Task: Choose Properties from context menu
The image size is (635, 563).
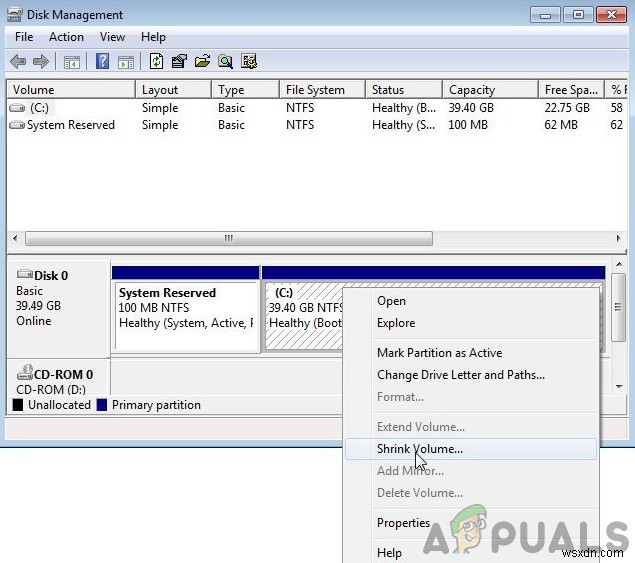Action: tap(471, 523)
